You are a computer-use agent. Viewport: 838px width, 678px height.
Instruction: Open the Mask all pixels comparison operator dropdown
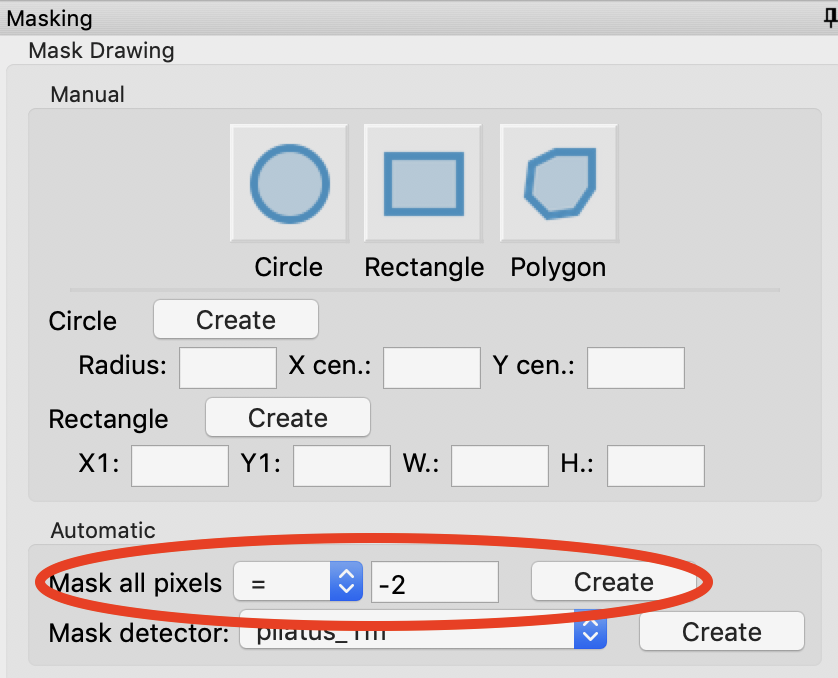coord(298,581)
